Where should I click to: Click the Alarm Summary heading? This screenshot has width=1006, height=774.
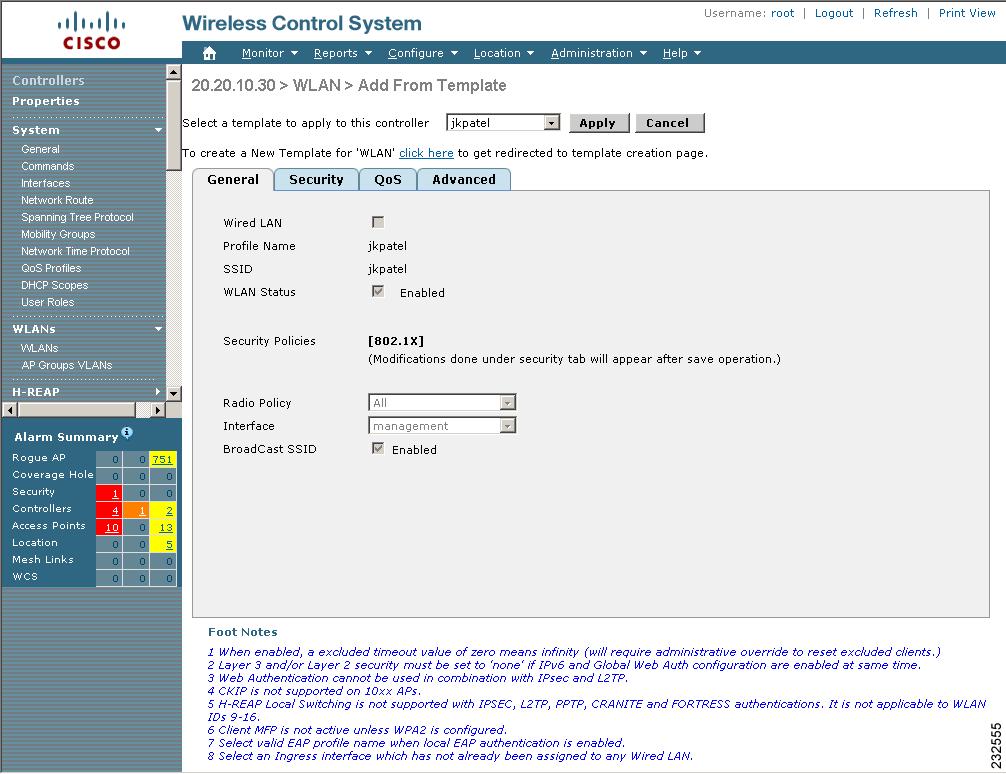66,437
